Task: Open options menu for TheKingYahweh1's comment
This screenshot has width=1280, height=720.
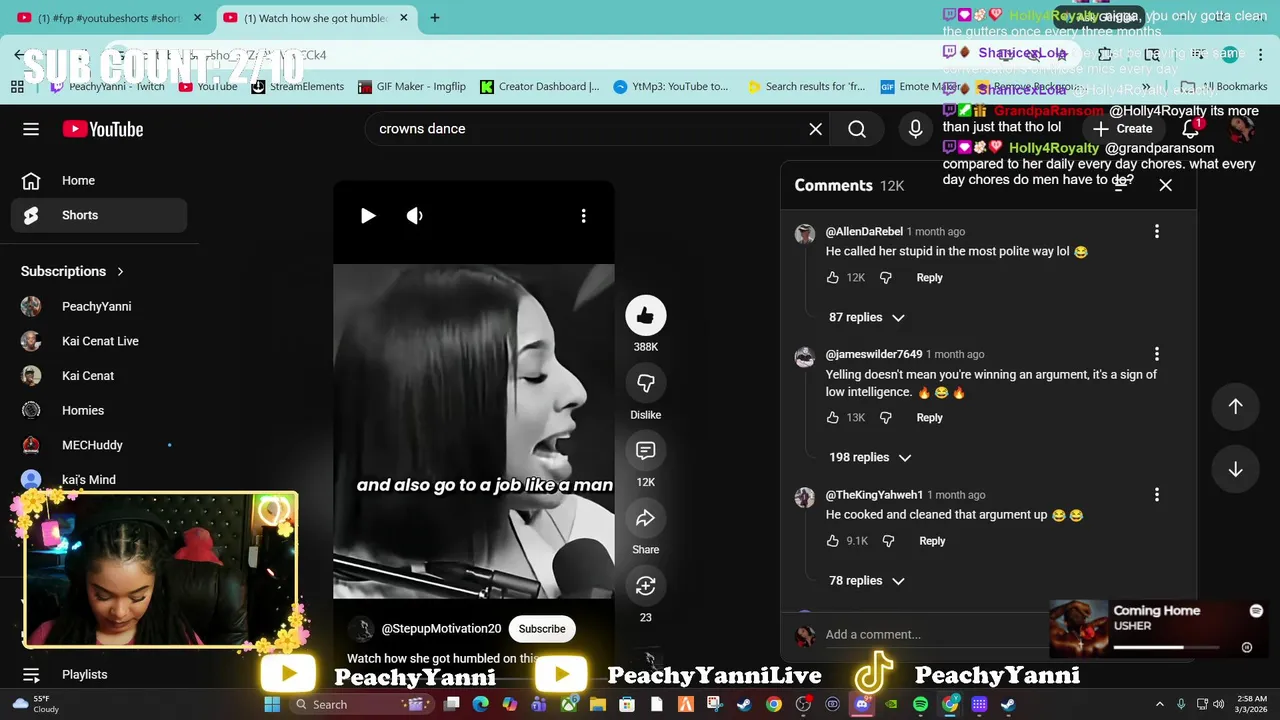Action: [x=1157, y=495]
